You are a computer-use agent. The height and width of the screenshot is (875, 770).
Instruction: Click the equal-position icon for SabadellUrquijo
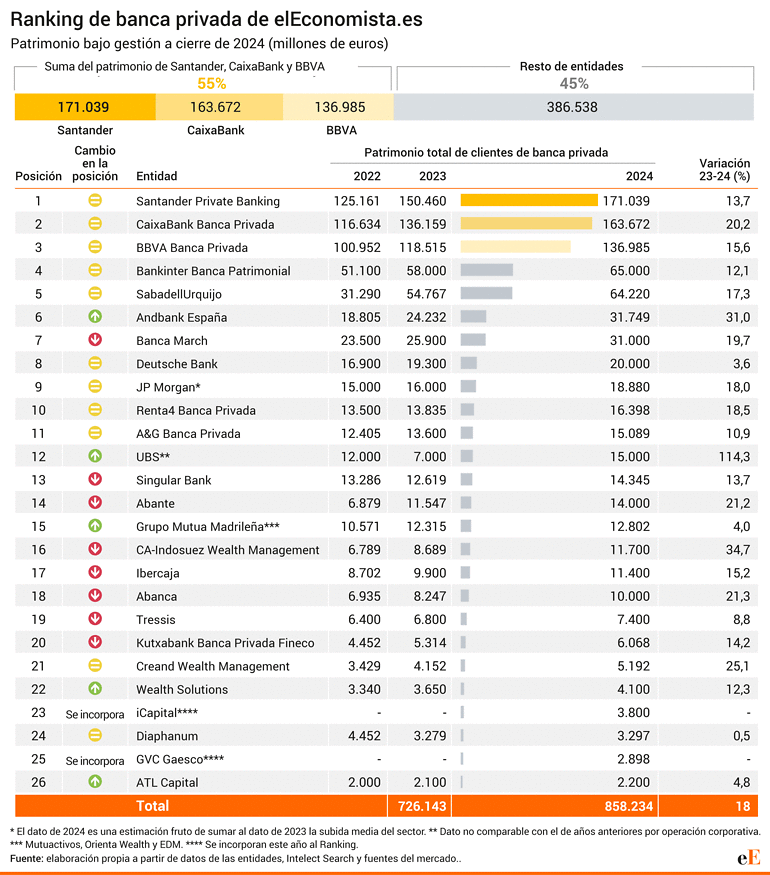[95, 294]
